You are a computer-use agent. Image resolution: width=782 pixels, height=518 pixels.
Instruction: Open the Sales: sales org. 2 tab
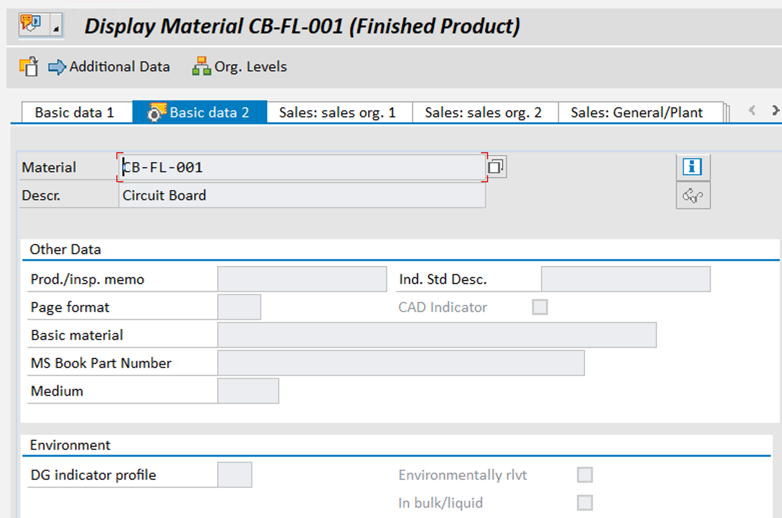click(x=483, y=112)
